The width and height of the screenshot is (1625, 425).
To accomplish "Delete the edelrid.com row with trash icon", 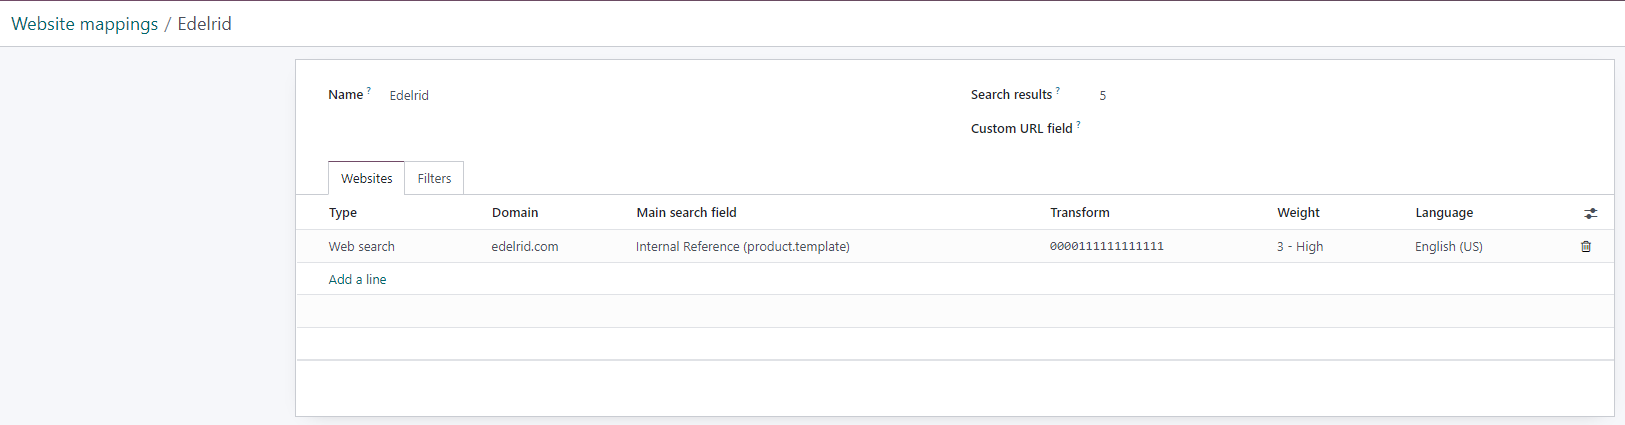I will tap(1585, 246).
